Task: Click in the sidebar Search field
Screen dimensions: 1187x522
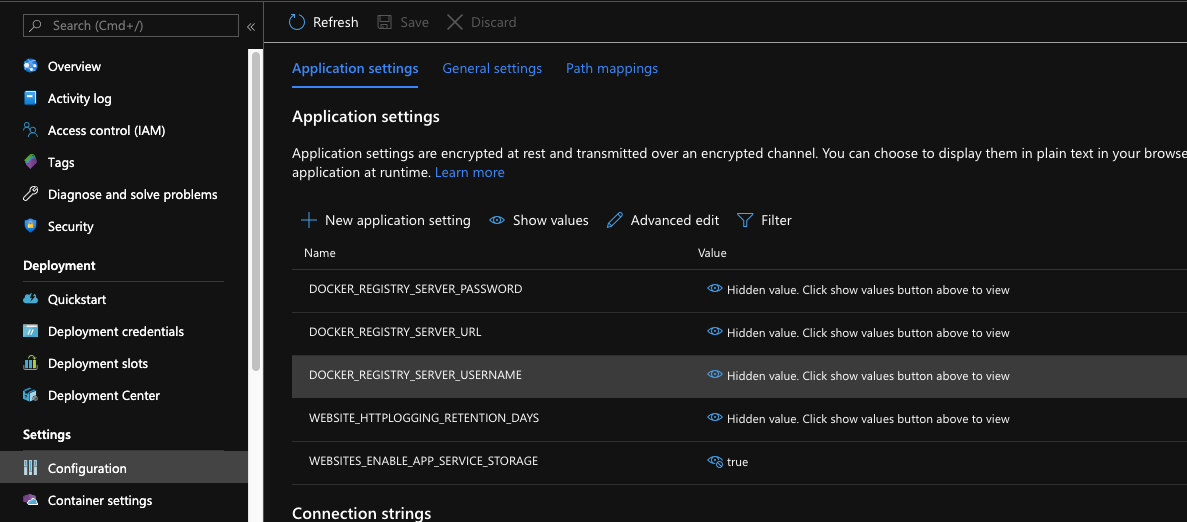Action: 140,26
